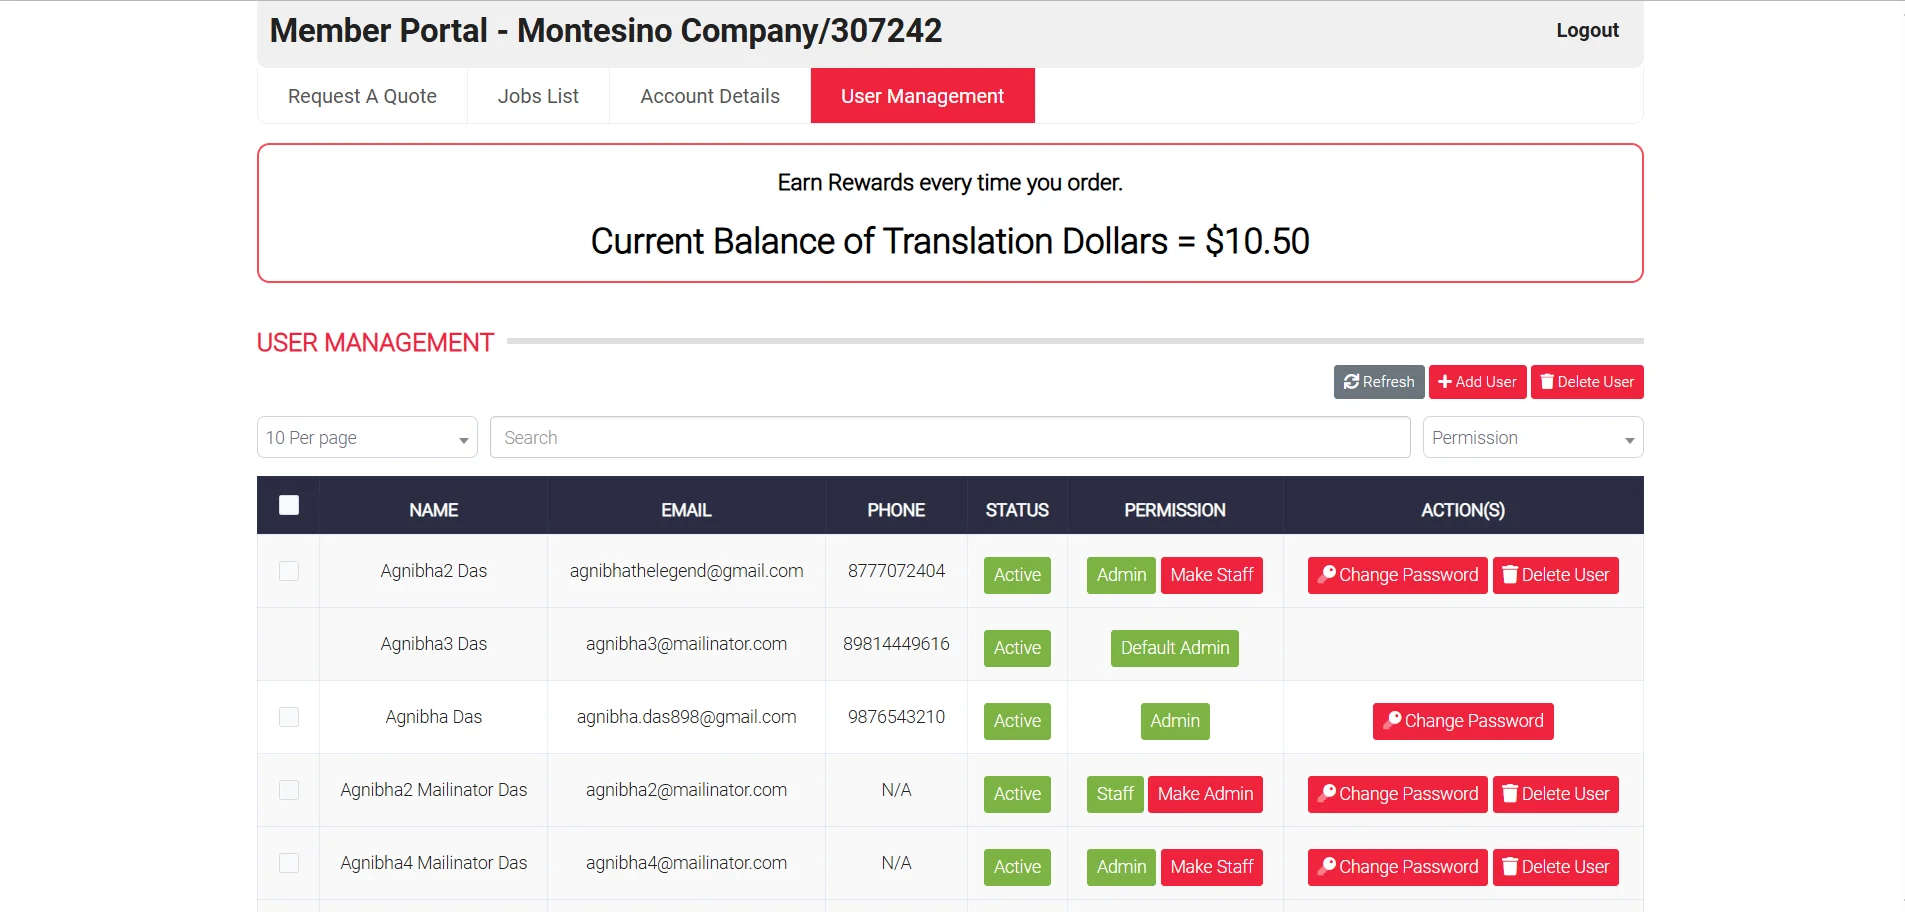Screen dimensions: 1905x912
Task: Expand the Permission filter dropdown
Action: (x=1532, y=438)
